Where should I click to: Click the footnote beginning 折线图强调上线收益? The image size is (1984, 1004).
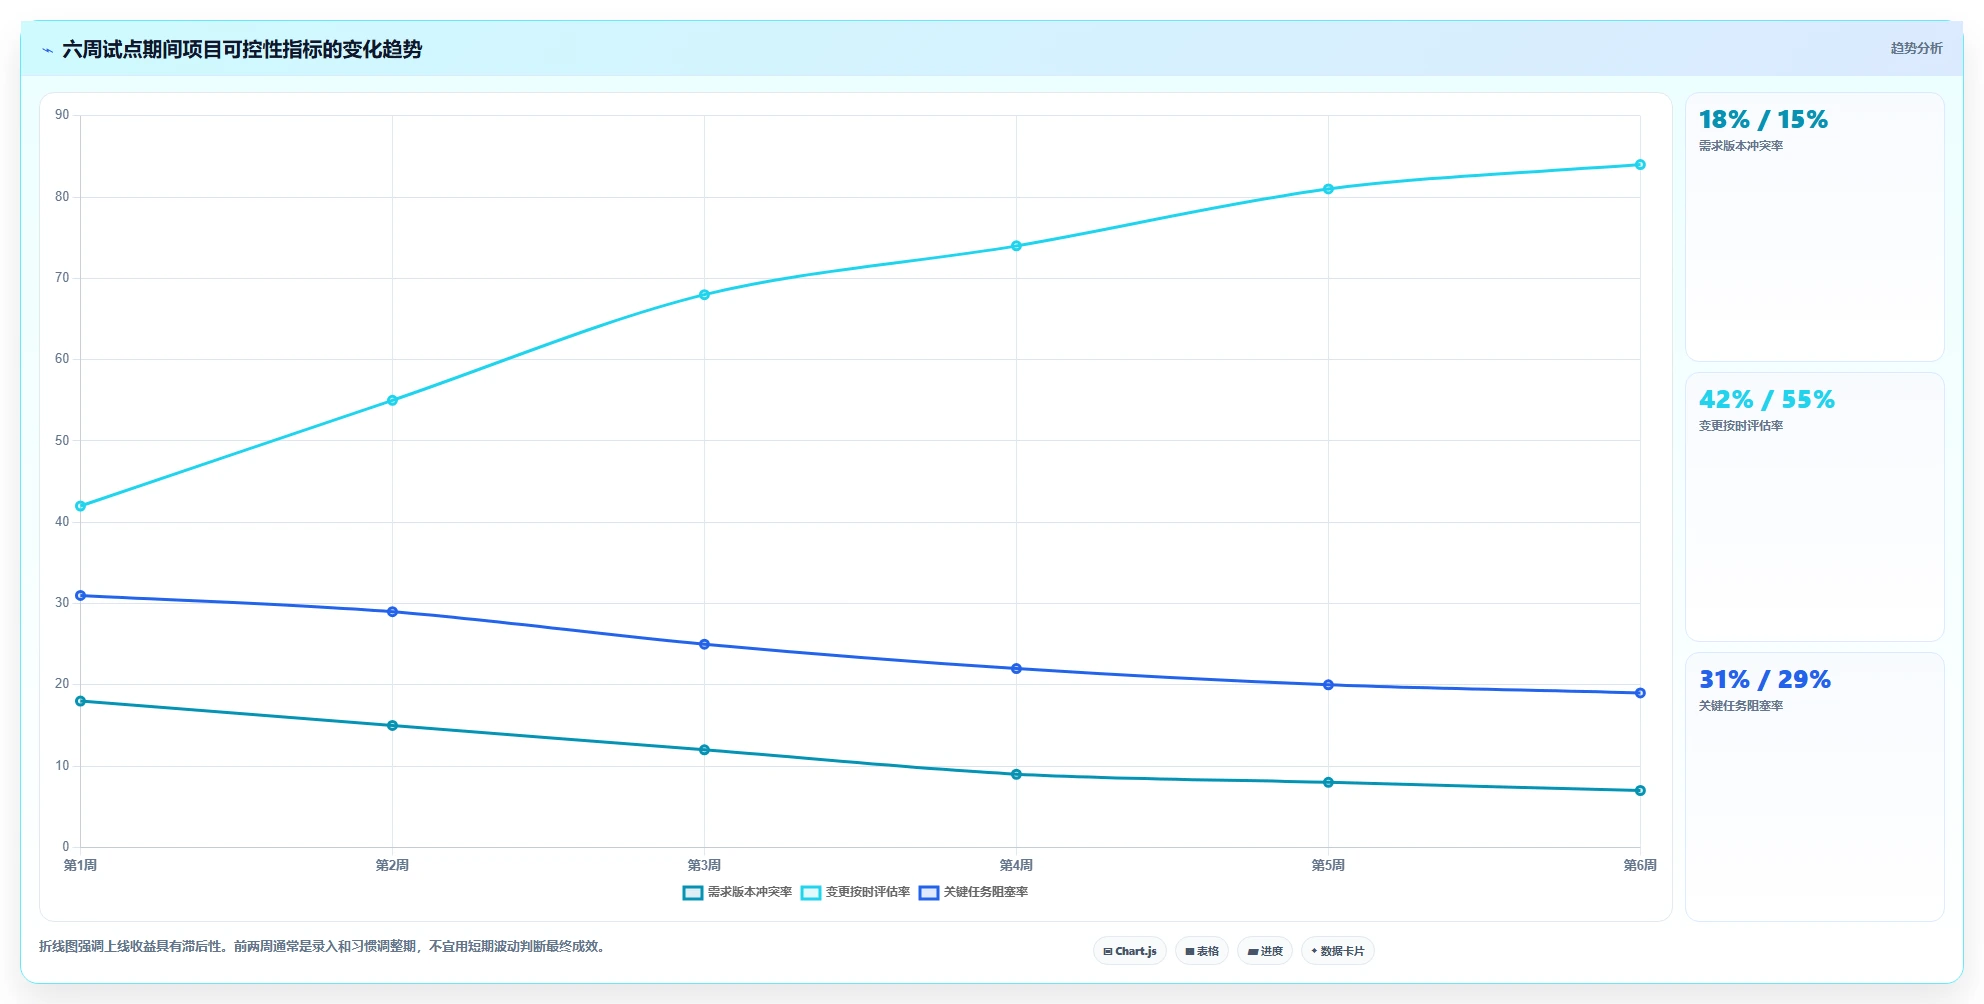click(324, 946)
